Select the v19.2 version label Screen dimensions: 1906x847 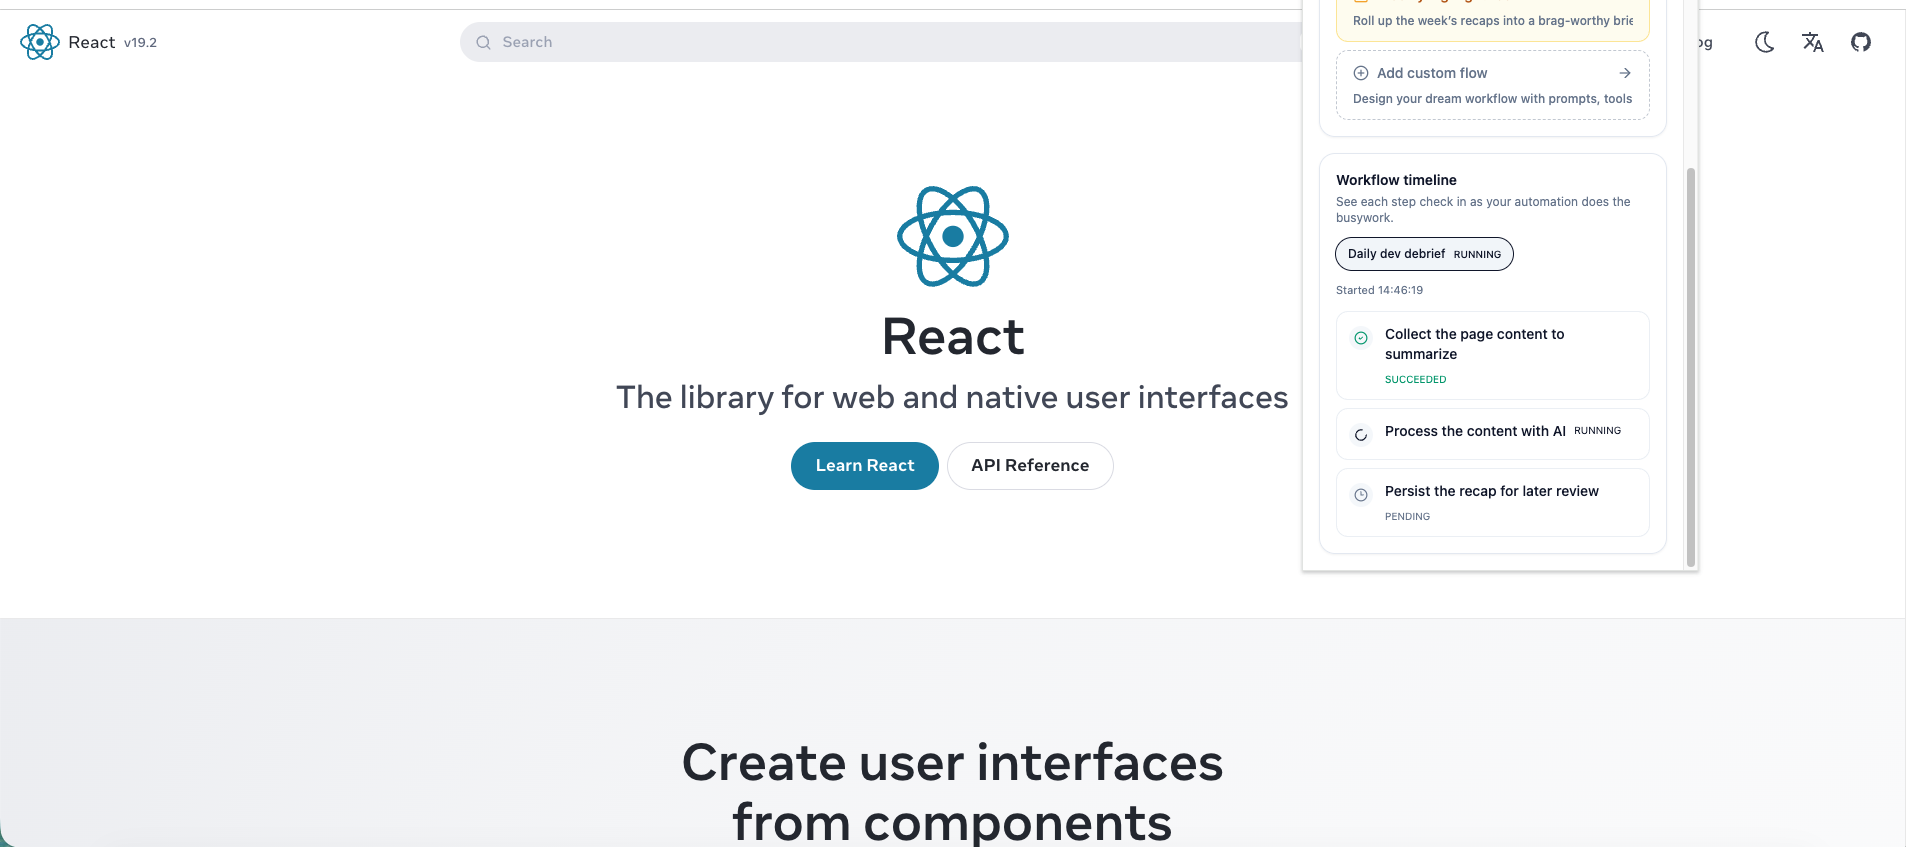coord(141,43)
